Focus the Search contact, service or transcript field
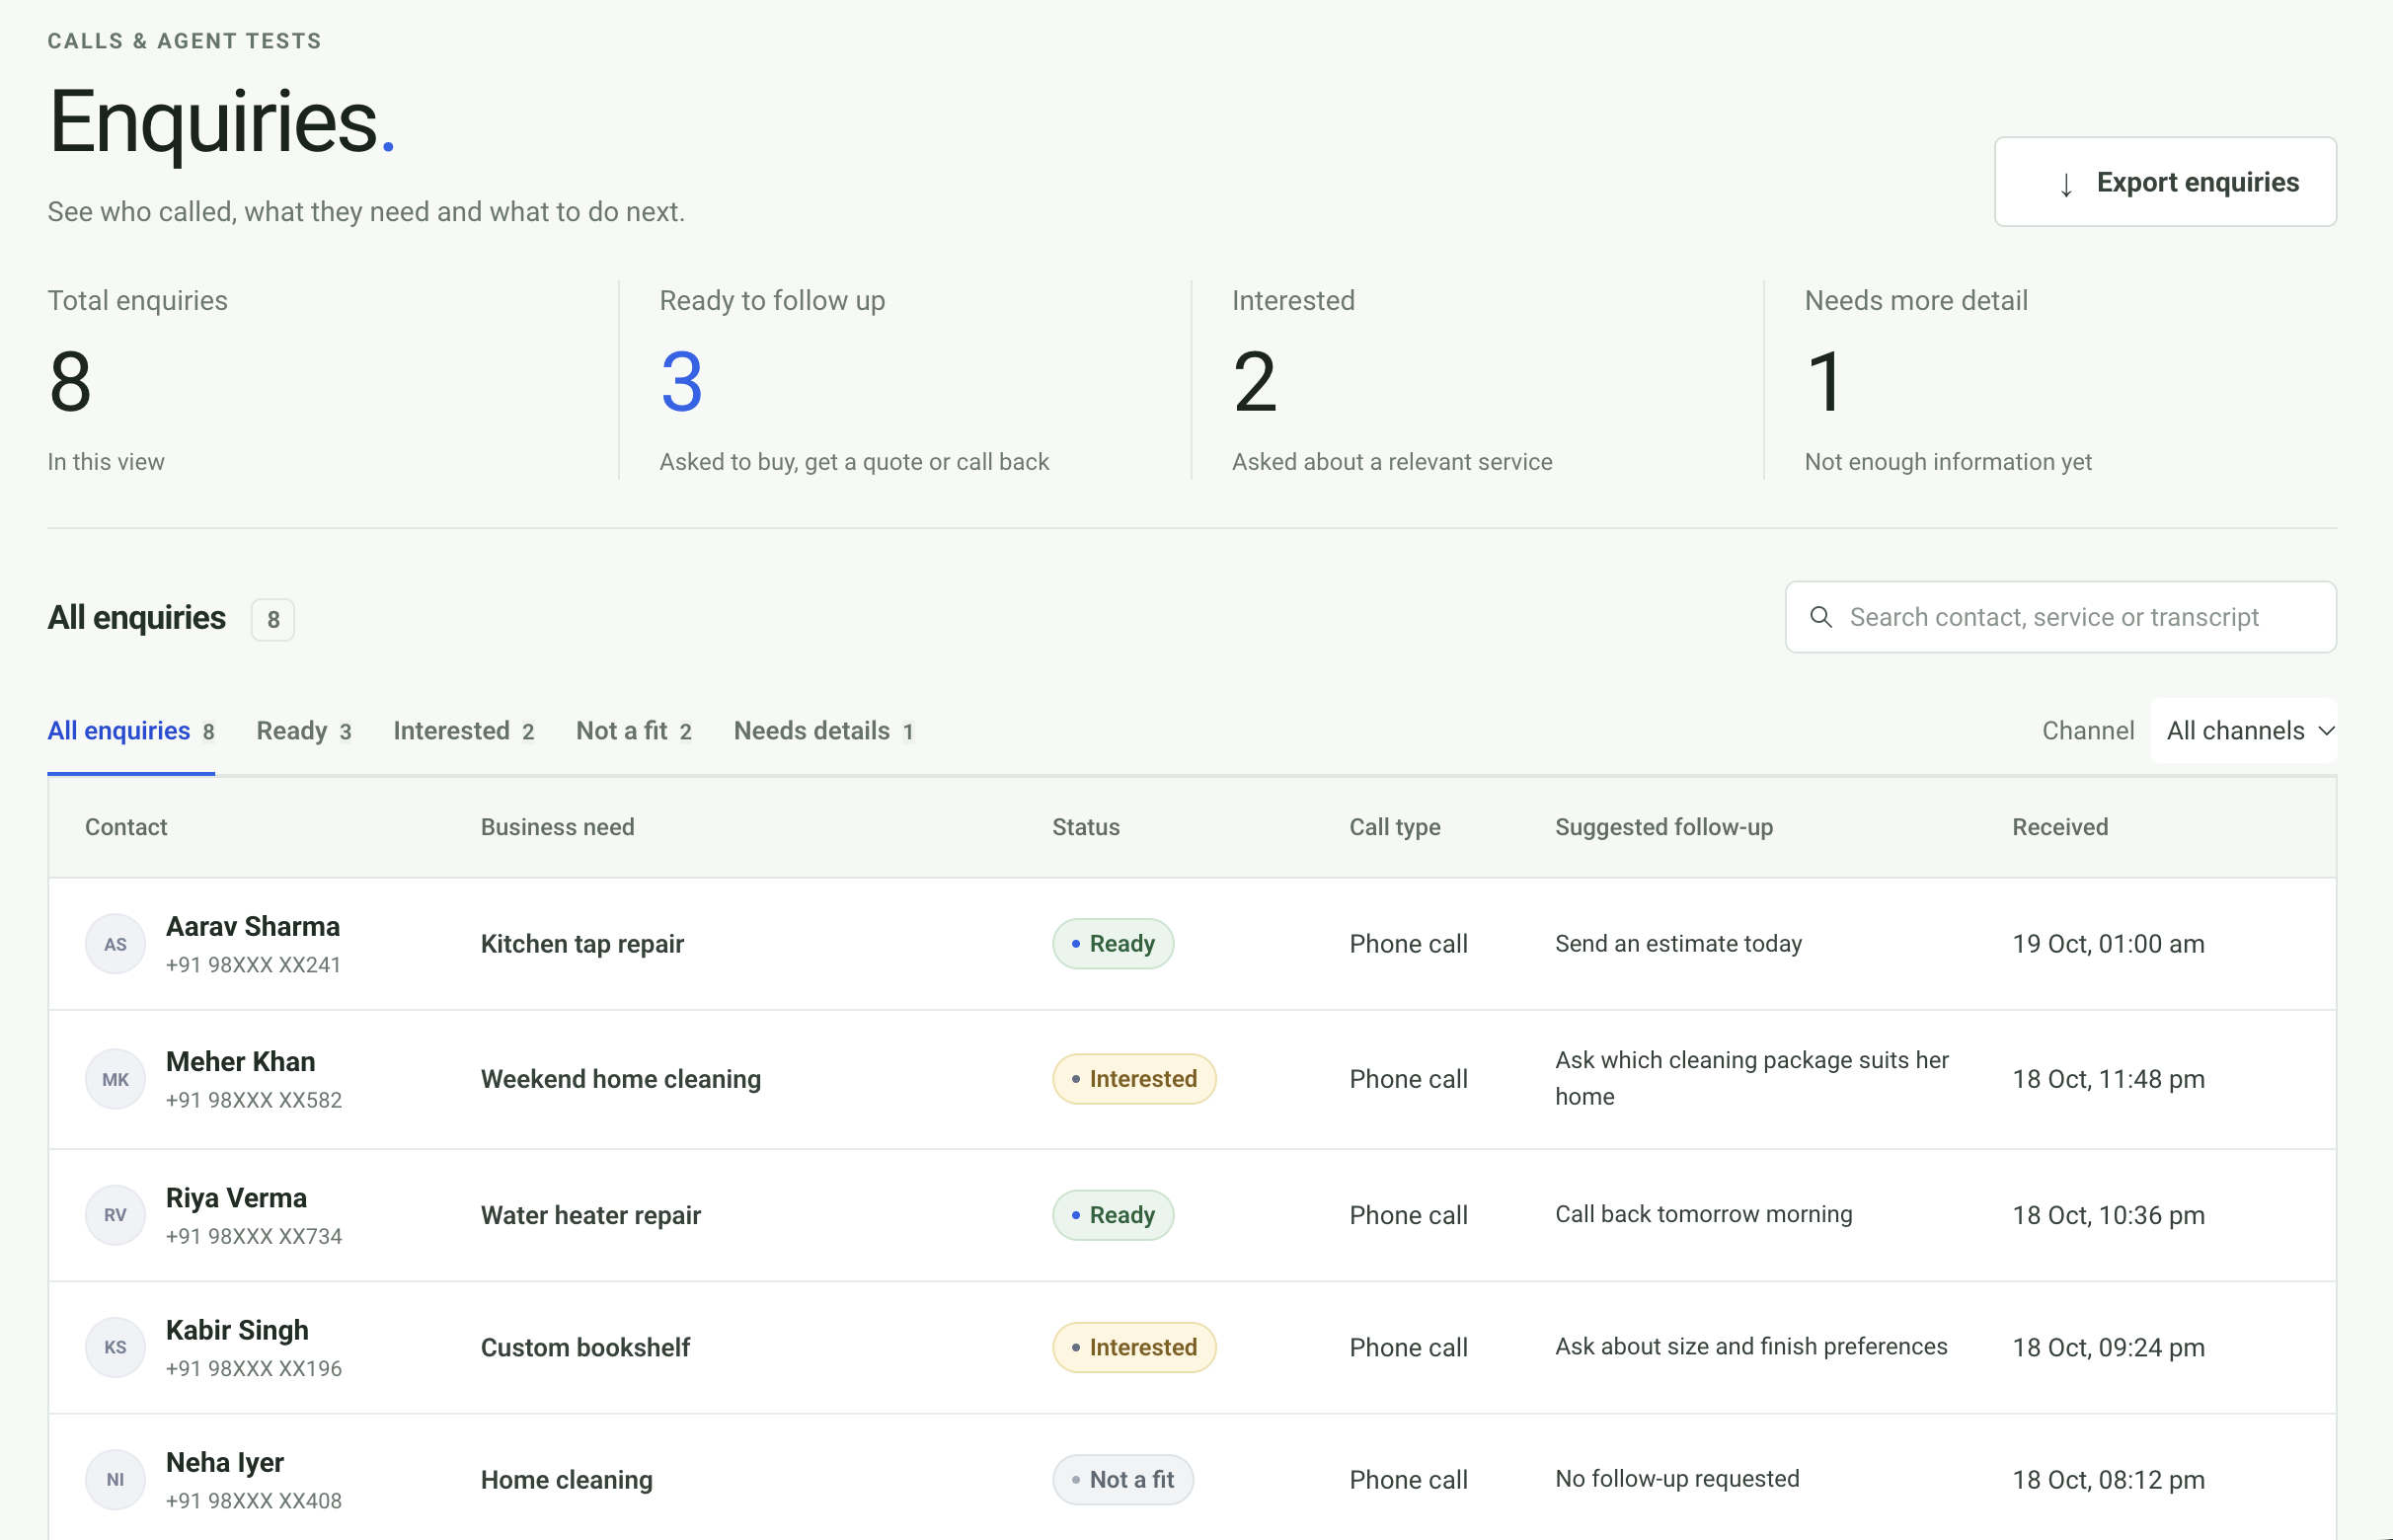Image resolution: width=2393 pixels, height=1540 pixels. [2061, 617]
